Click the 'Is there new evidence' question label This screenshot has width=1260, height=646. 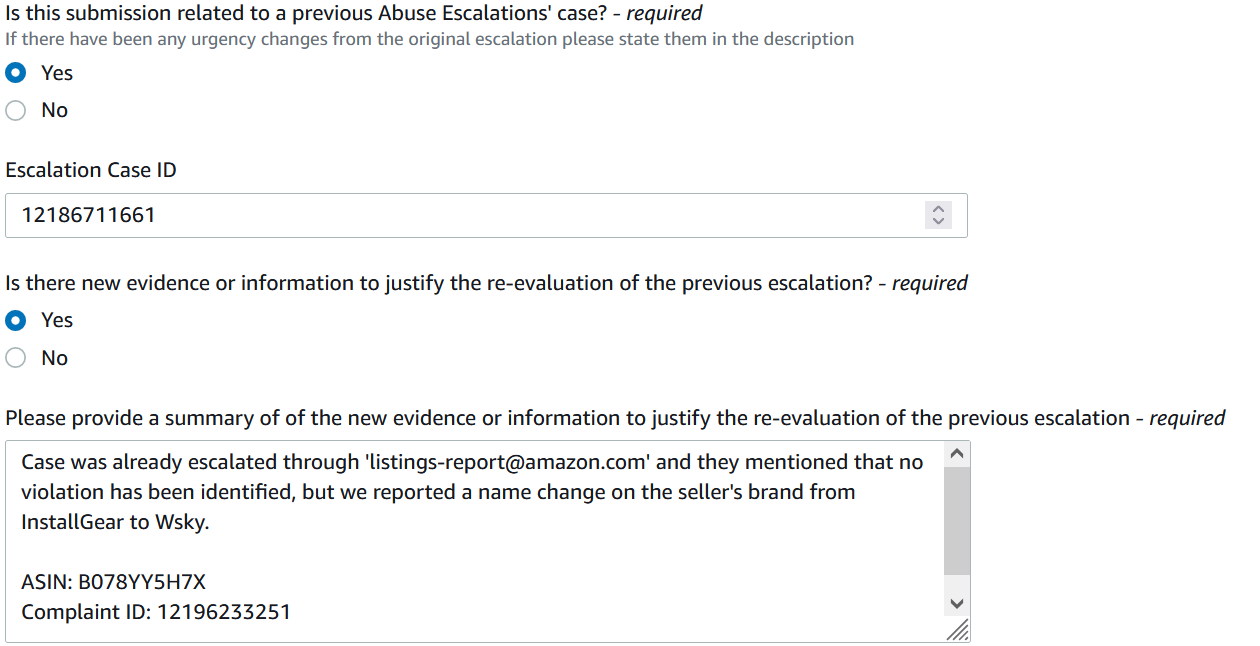tap(486, 283)
